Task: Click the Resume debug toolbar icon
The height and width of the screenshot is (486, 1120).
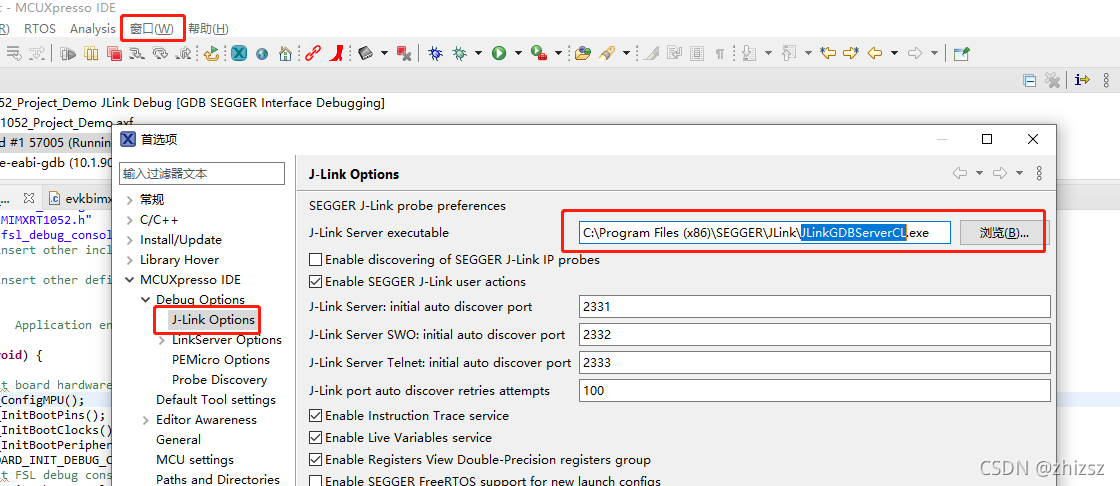Action: tap(69, 53)
